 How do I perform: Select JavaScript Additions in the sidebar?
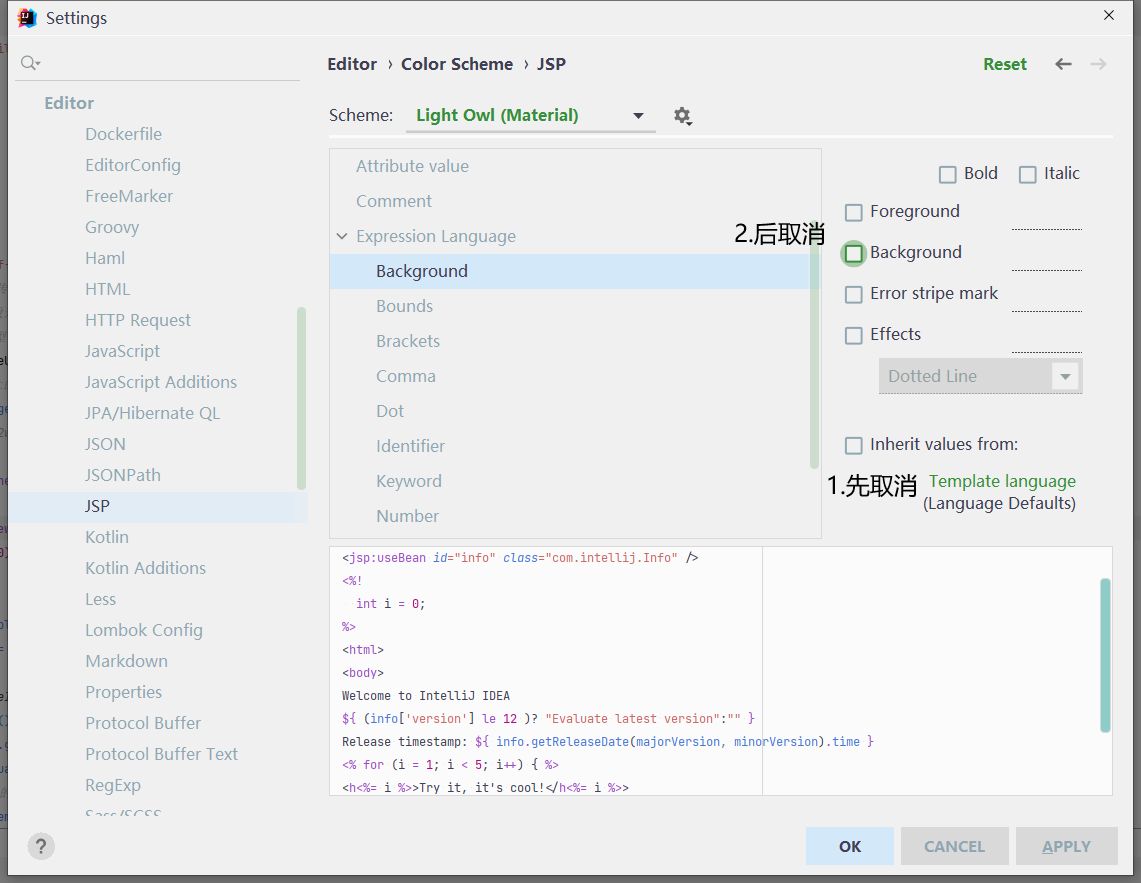(161, 382)
